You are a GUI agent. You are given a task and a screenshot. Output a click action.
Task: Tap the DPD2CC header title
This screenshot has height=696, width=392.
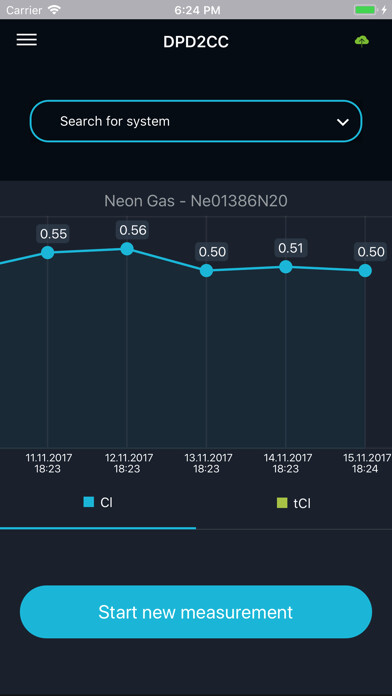[x=196, y=42]
